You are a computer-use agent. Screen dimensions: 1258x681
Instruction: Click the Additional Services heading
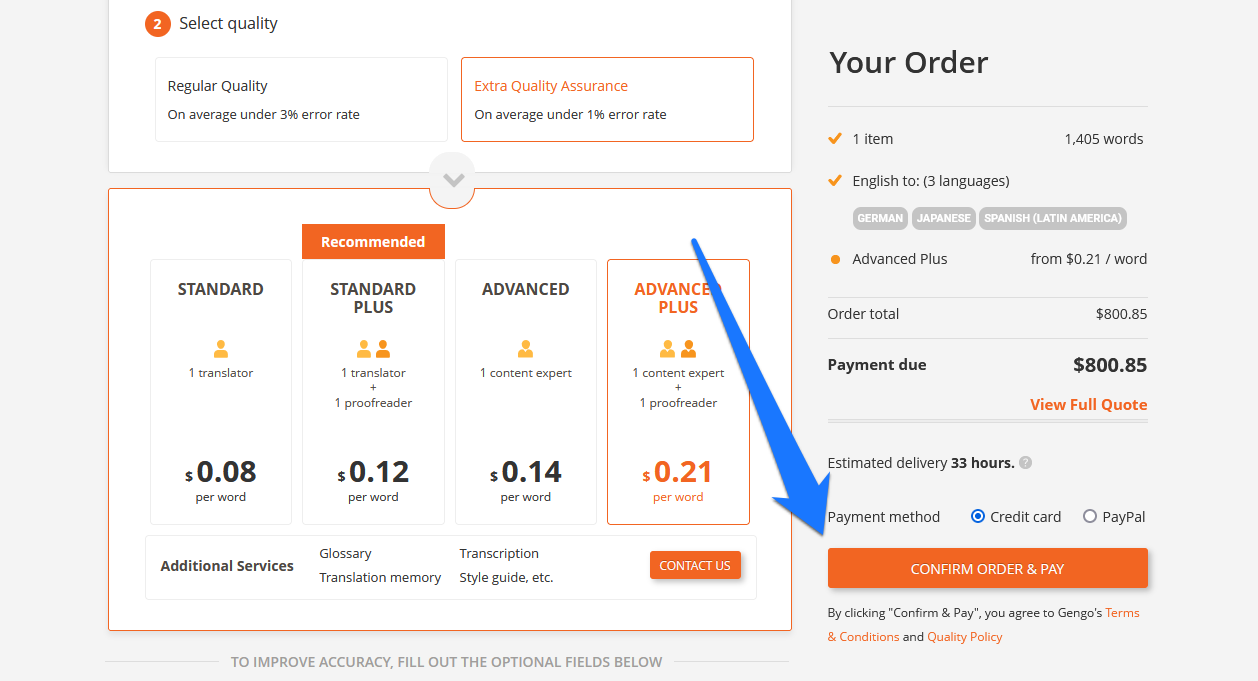point(227,565)
